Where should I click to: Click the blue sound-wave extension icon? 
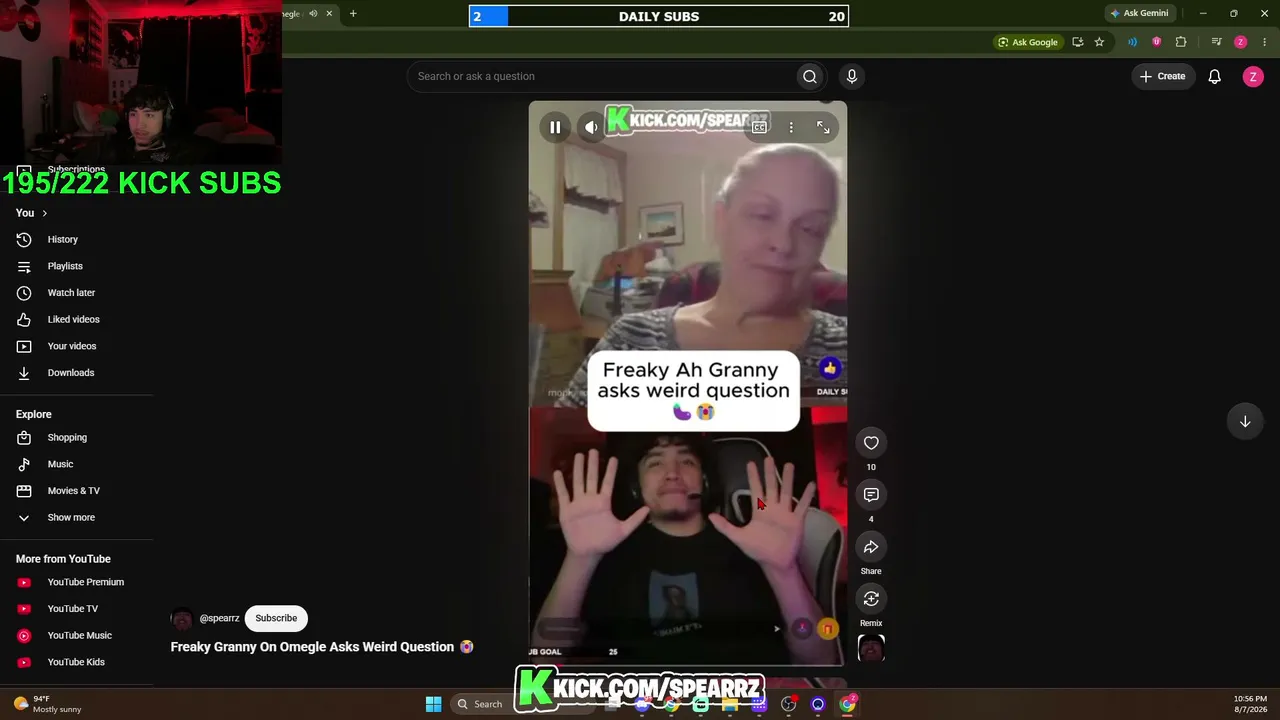click(x=1132, y=42)
